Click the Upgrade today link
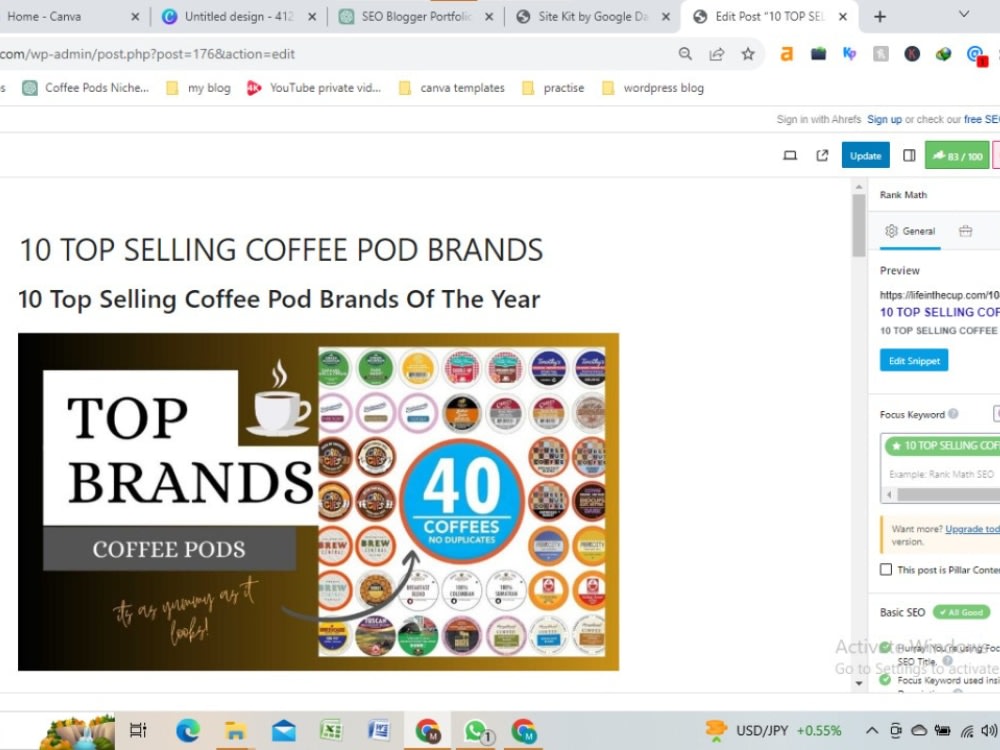This screenshot has width=1000, height=750. (972, 529)
